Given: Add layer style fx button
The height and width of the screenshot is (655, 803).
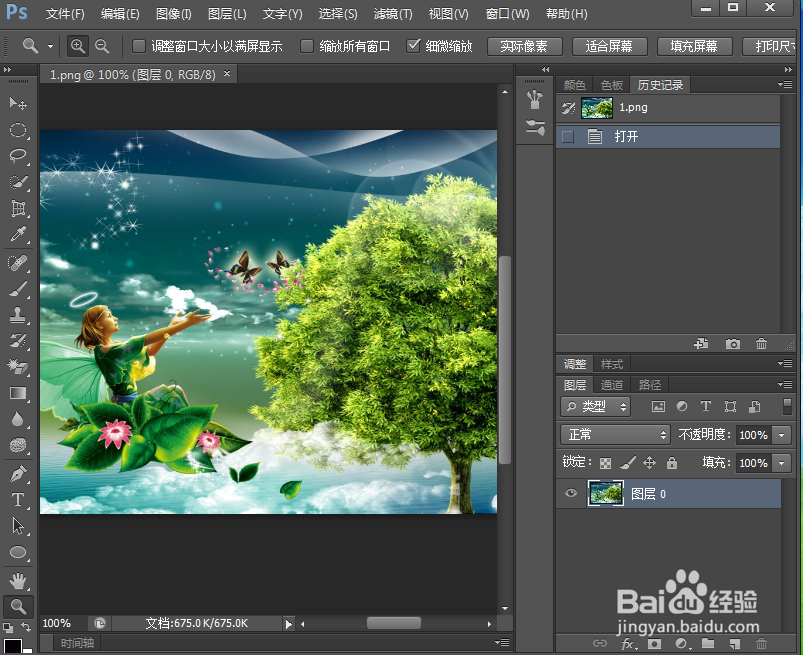Looking at the screenshot, I should pyautogui.click(x=628, y=644).
